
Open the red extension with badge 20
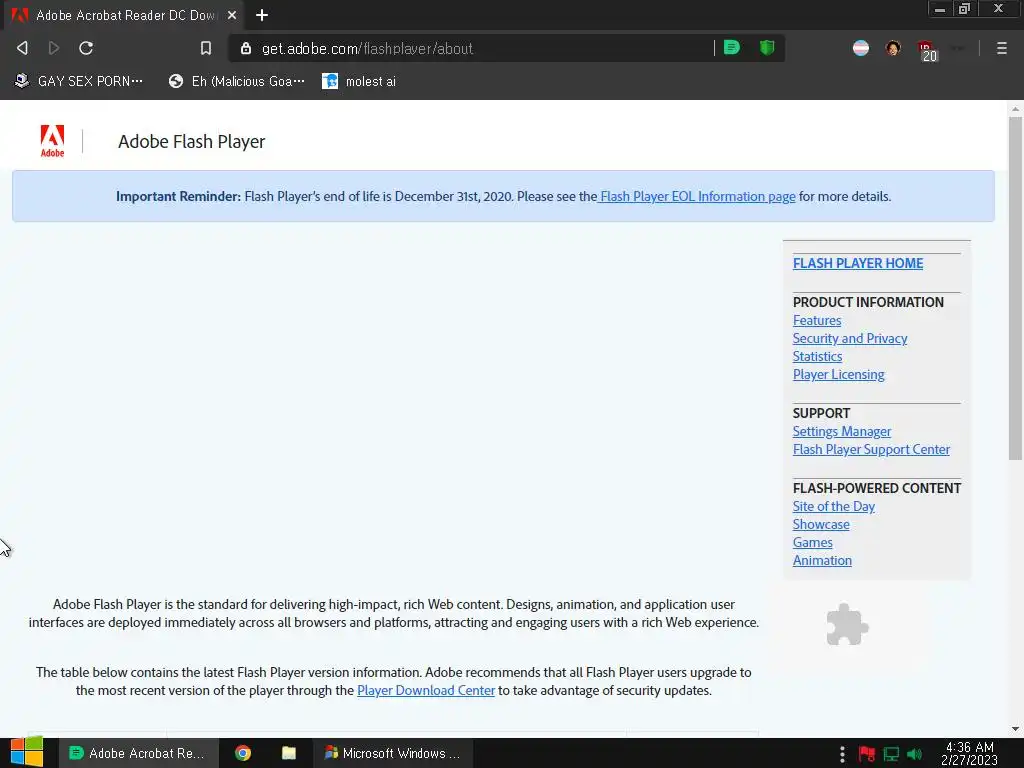coord(927,50)
